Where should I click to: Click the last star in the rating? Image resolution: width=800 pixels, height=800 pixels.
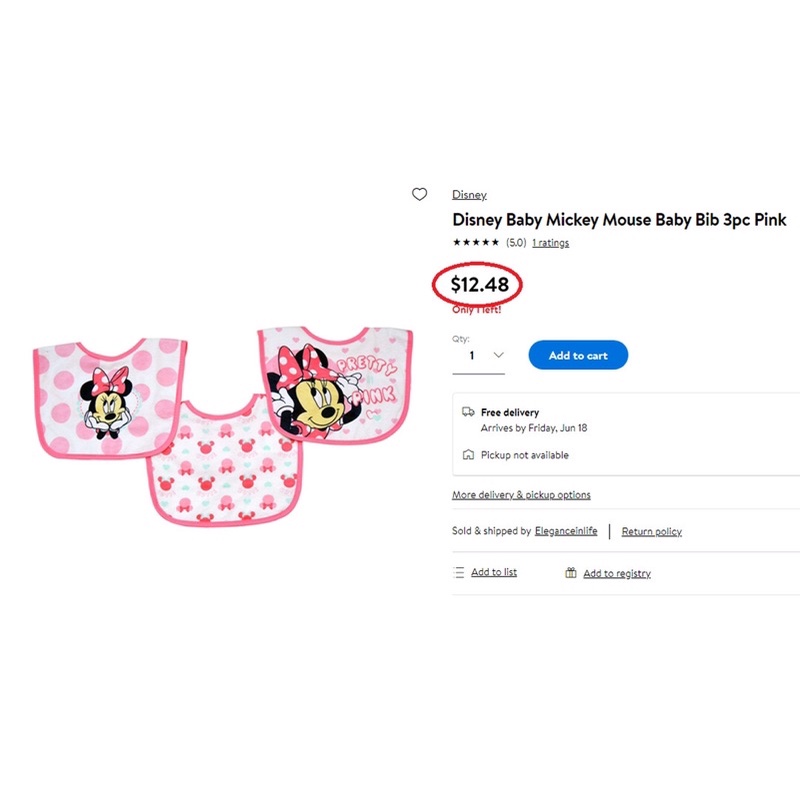point(493,242)
